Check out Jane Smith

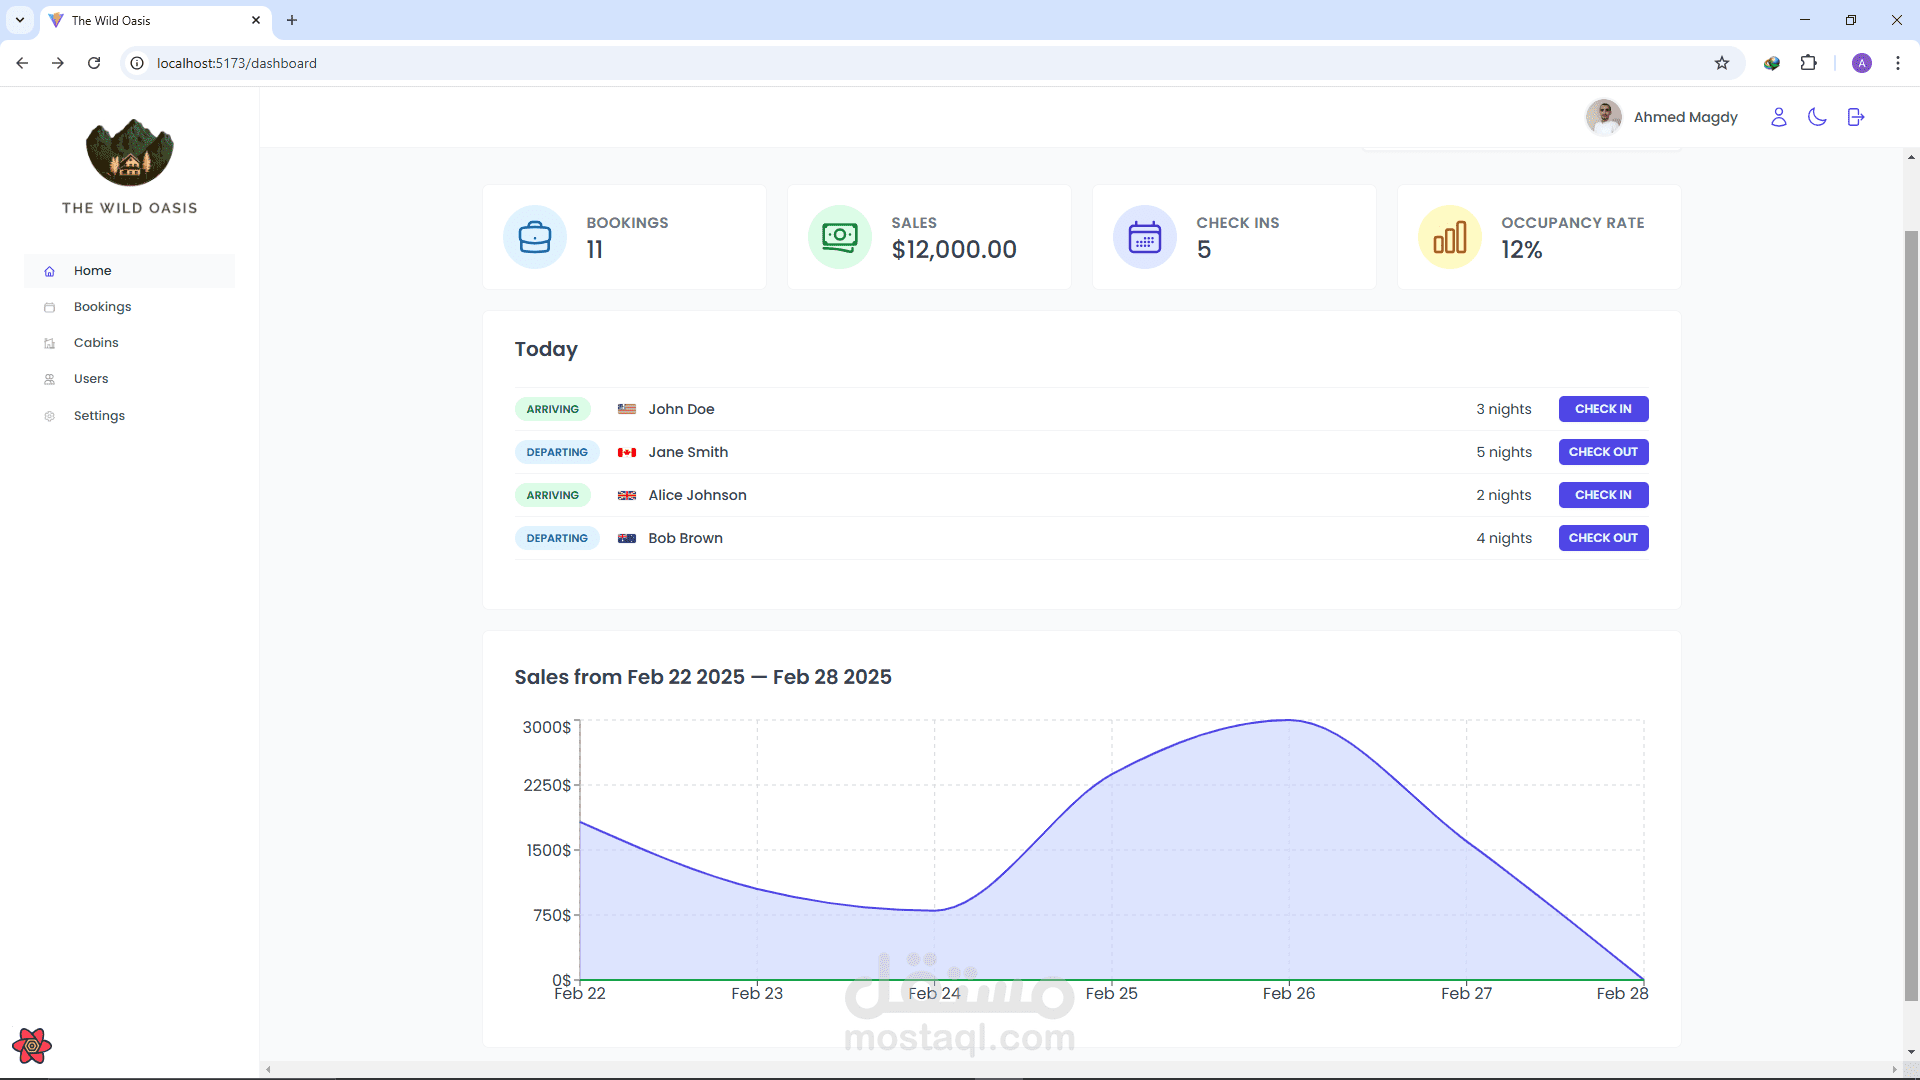(x=1603, y=452)
